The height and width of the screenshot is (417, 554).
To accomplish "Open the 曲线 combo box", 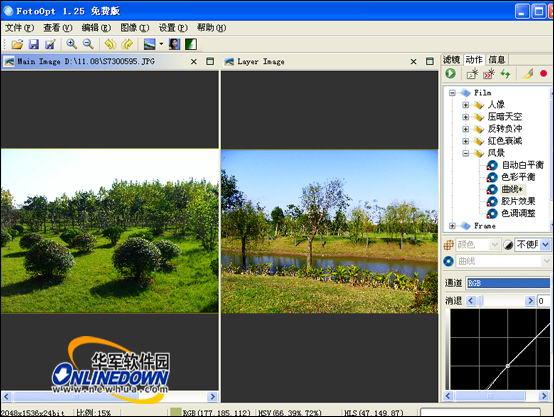I will [503, 262].
